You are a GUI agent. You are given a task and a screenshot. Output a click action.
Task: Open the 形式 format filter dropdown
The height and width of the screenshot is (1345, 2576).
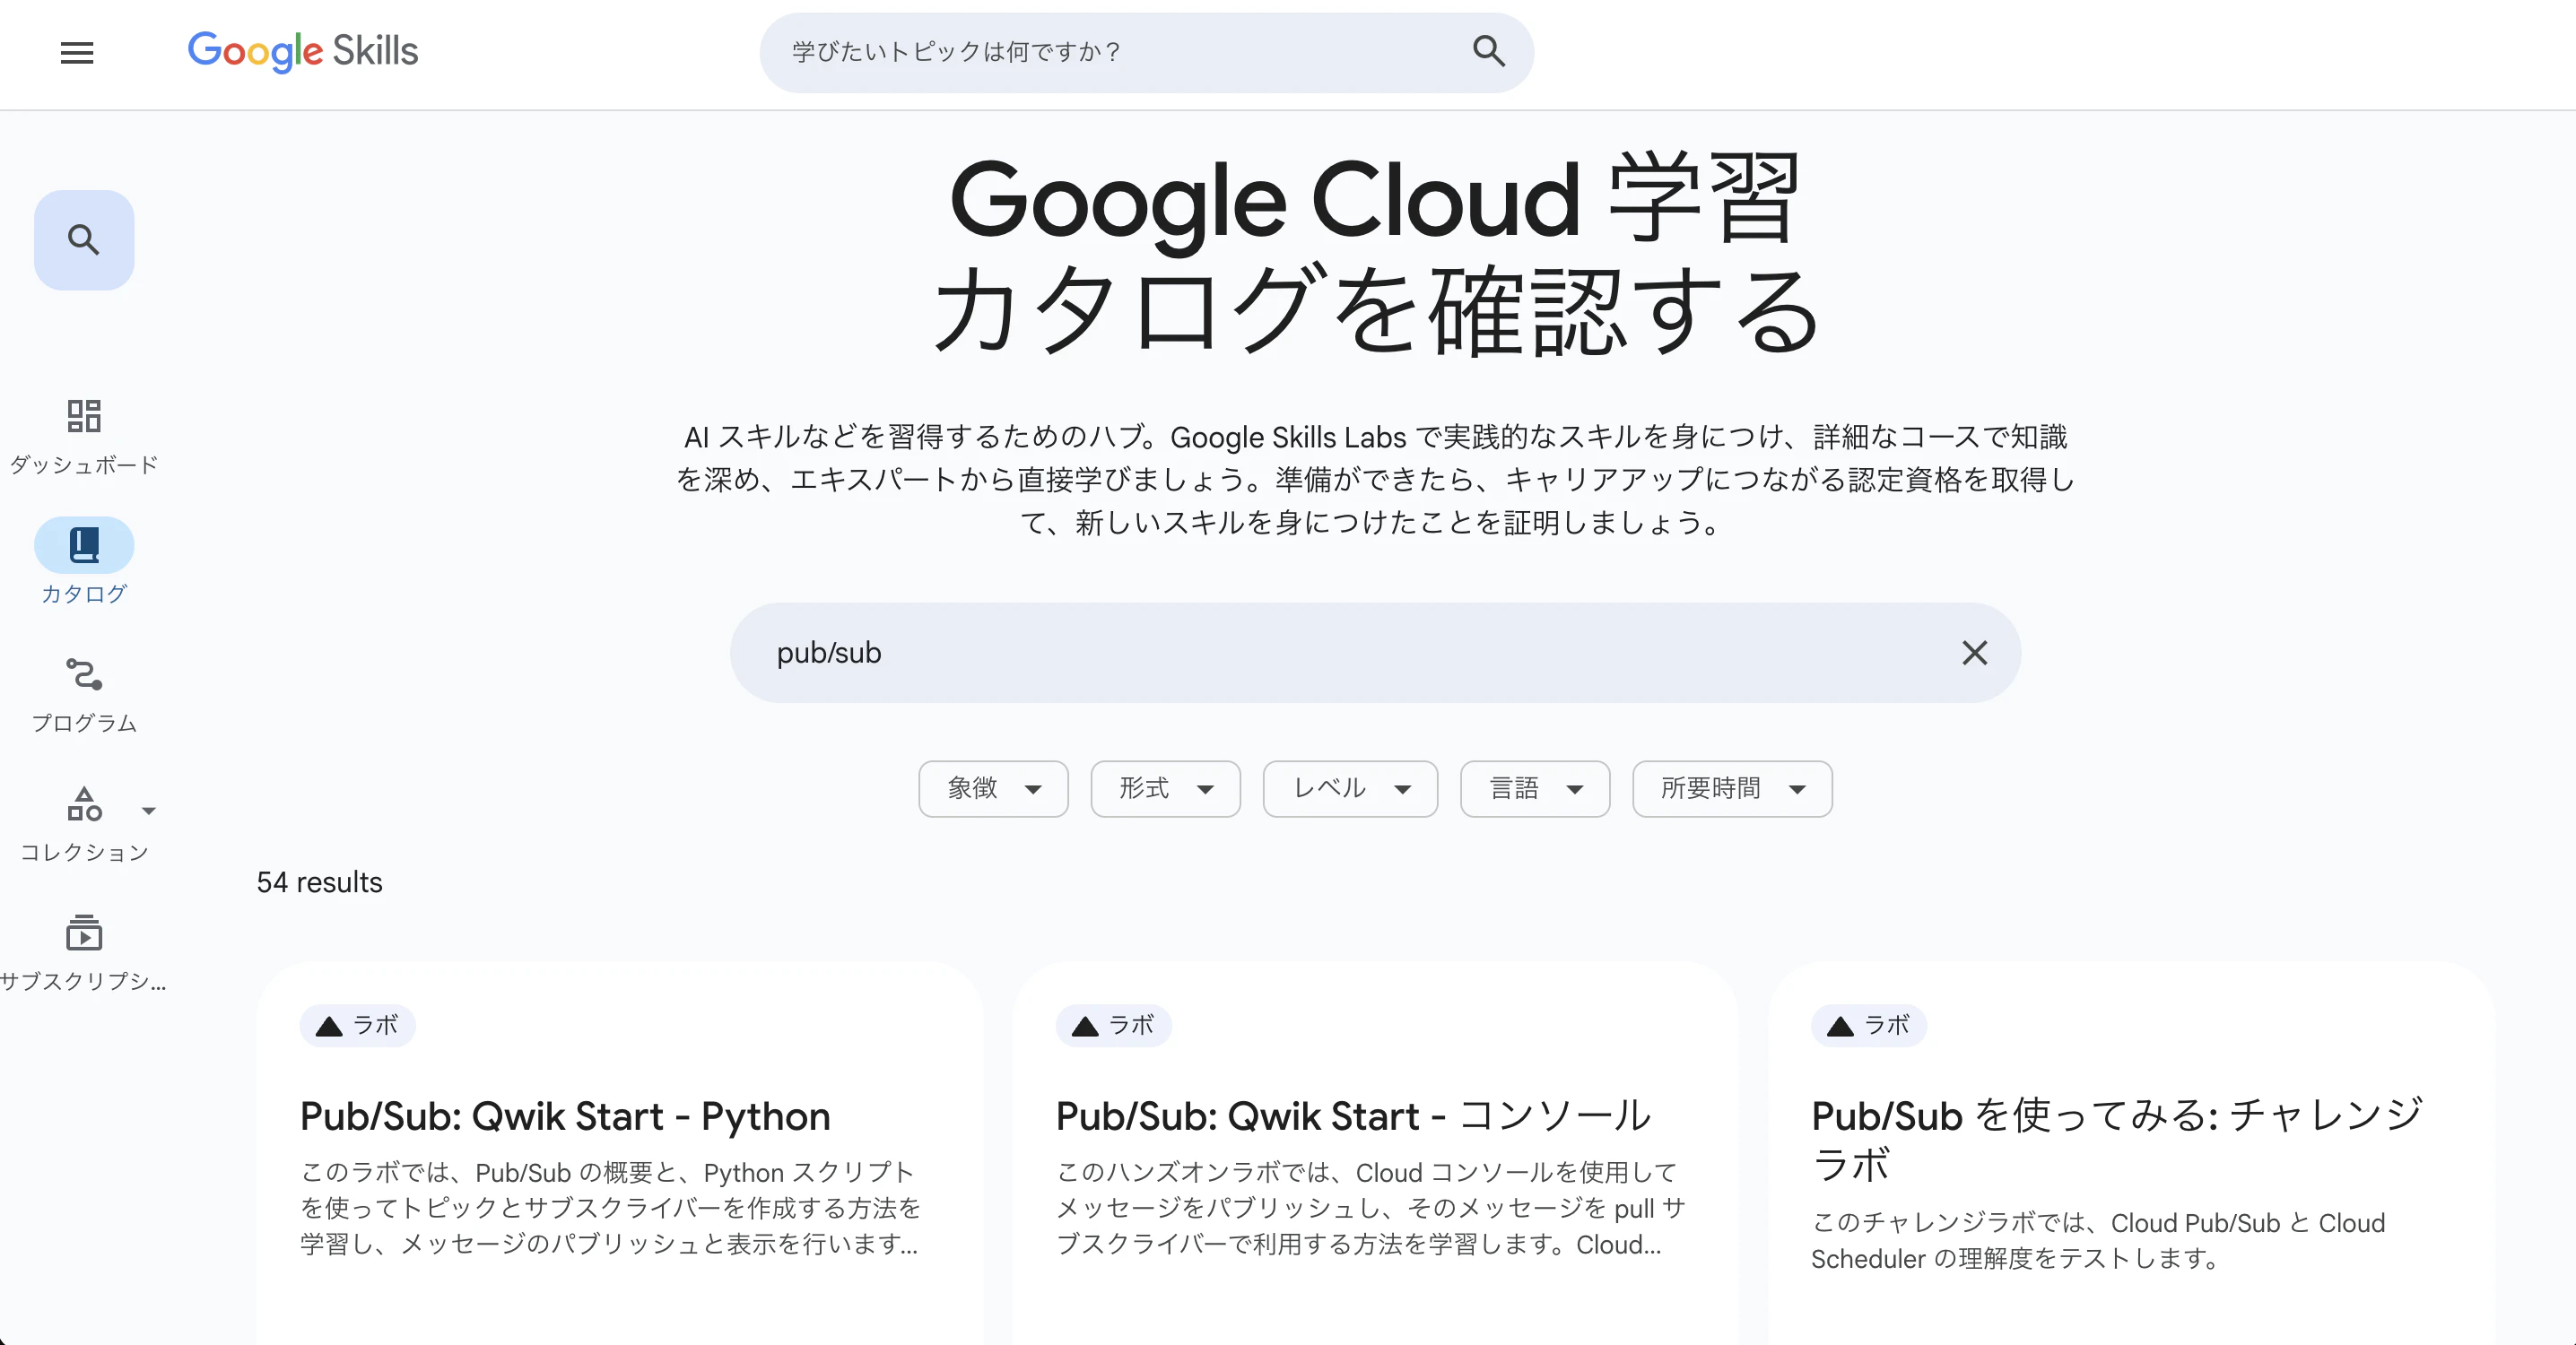[1165, 788]
